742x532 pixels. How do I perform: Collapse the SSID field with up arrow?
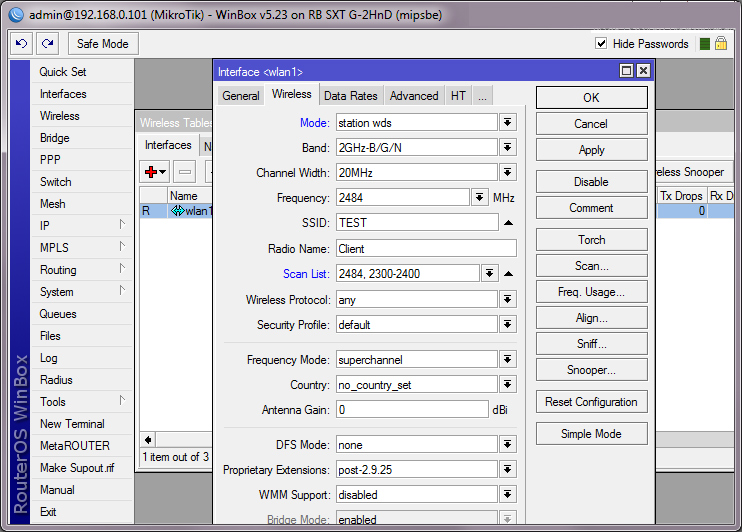tap(508, 223)
